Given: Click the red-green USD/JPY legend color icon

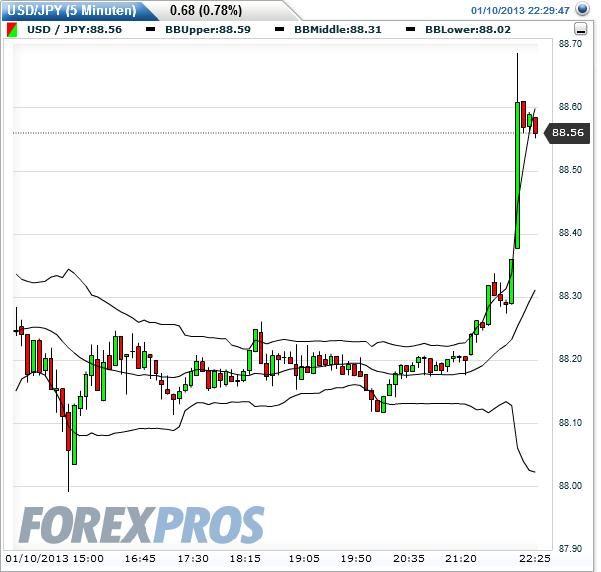Looking at the screenshot, I should [x=12, y=30].
